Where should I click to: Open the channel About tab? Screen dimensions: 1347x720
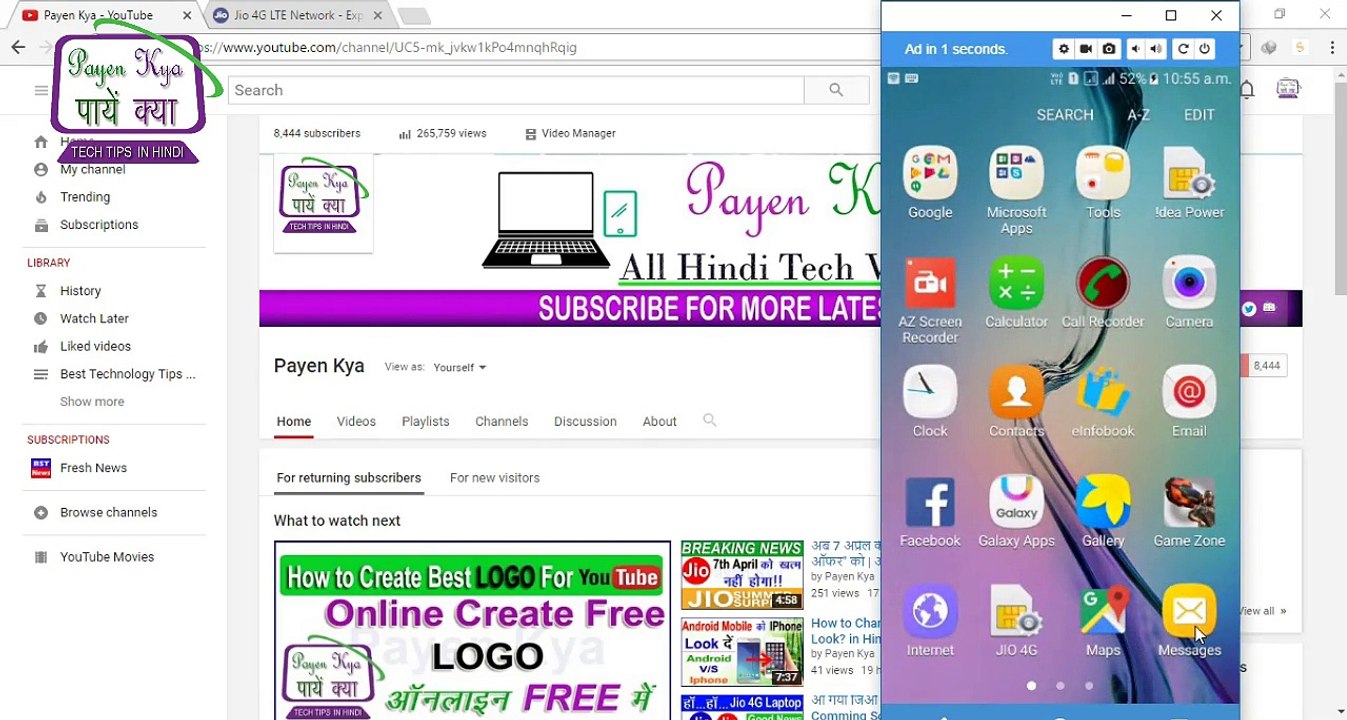pos(660,421)
